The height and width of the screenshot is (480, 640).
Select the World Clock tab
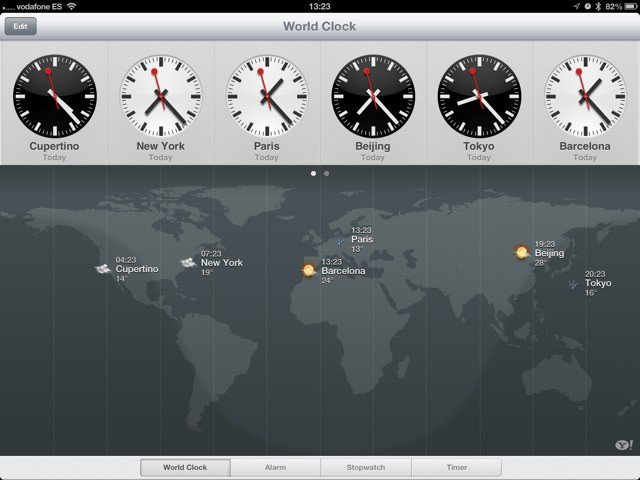[185, 467]
